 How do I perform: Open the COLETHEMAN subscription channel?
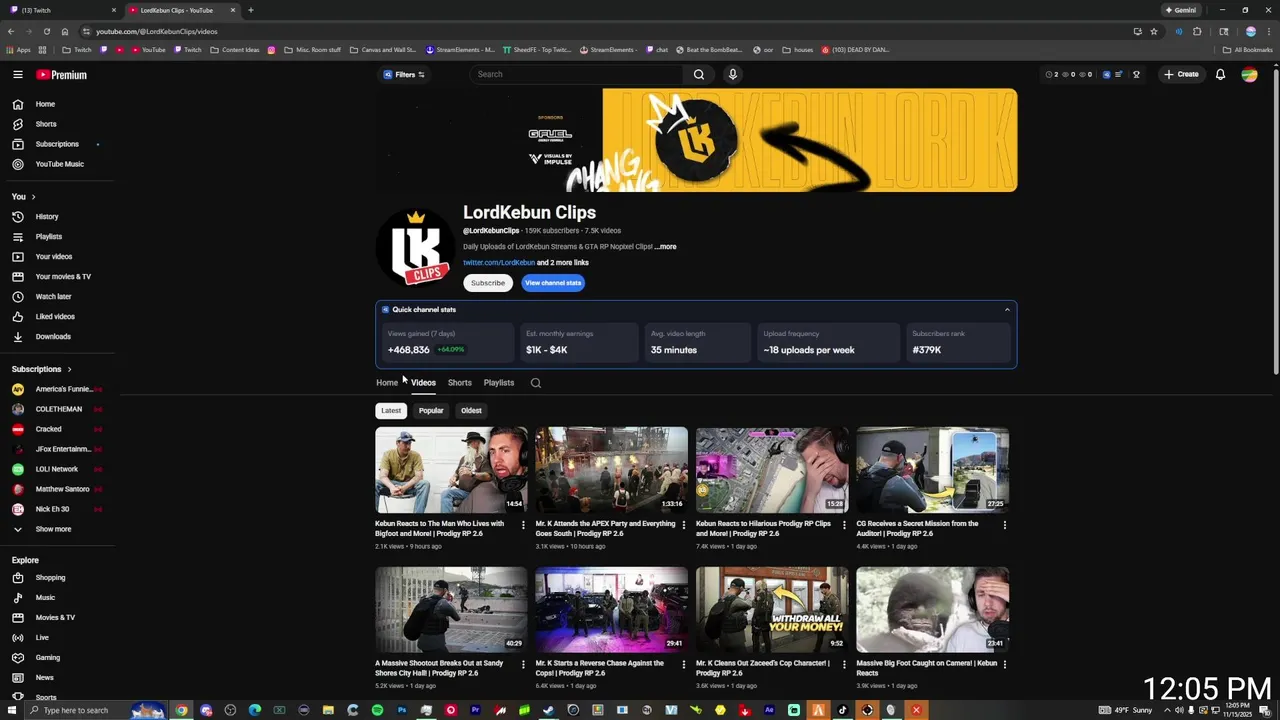(58, 409)
